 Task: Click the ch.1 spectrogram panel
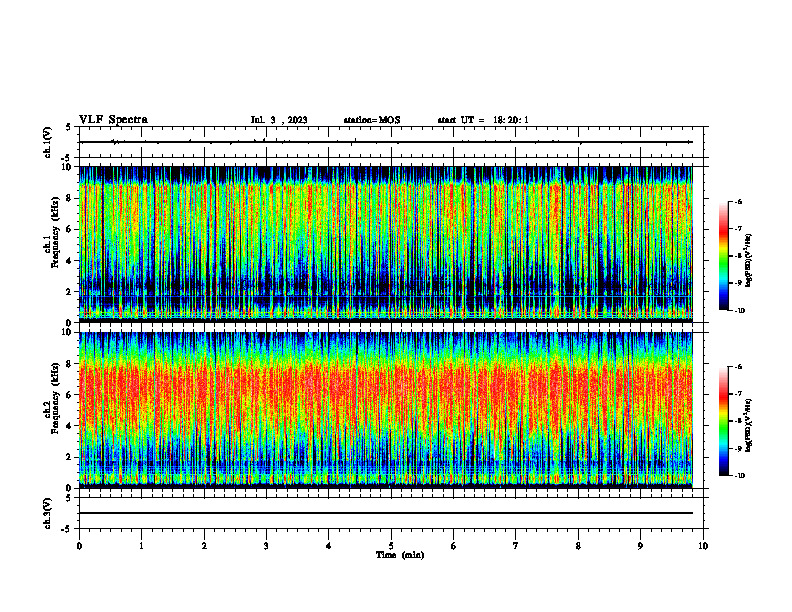[386, 244]
